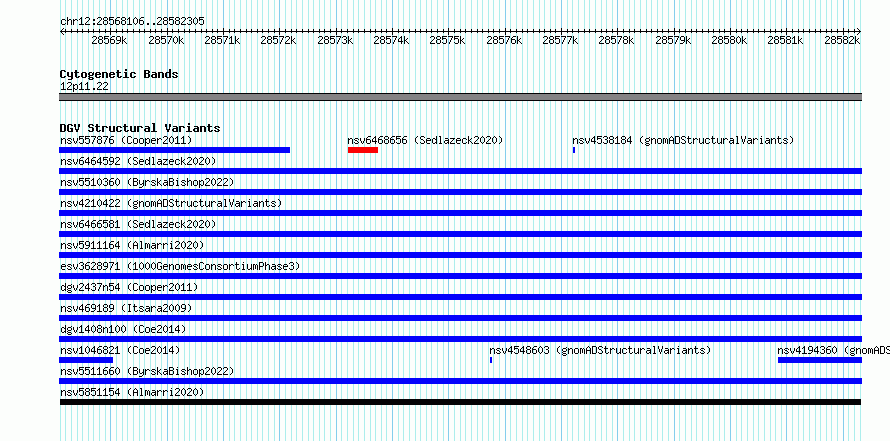Image resolution: width=890 pixels, height=441 pixels.
Task: Click the blue bar under nsv469189
Action: tap(460, 318)
